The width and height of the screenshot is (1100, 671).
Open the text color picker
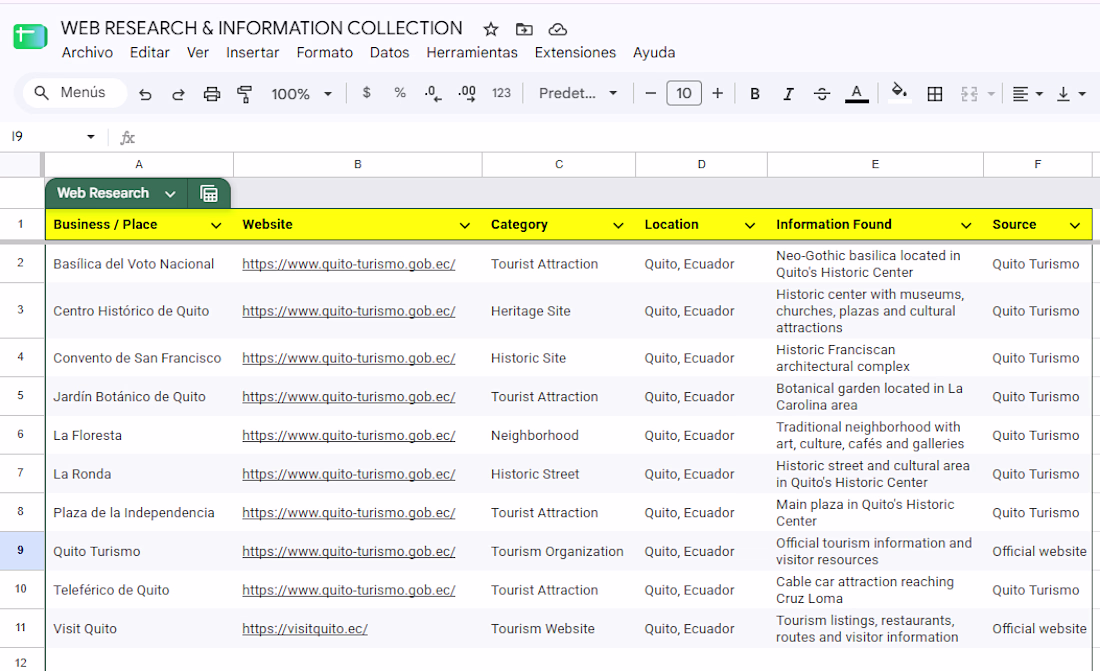[x=857, y=93]
